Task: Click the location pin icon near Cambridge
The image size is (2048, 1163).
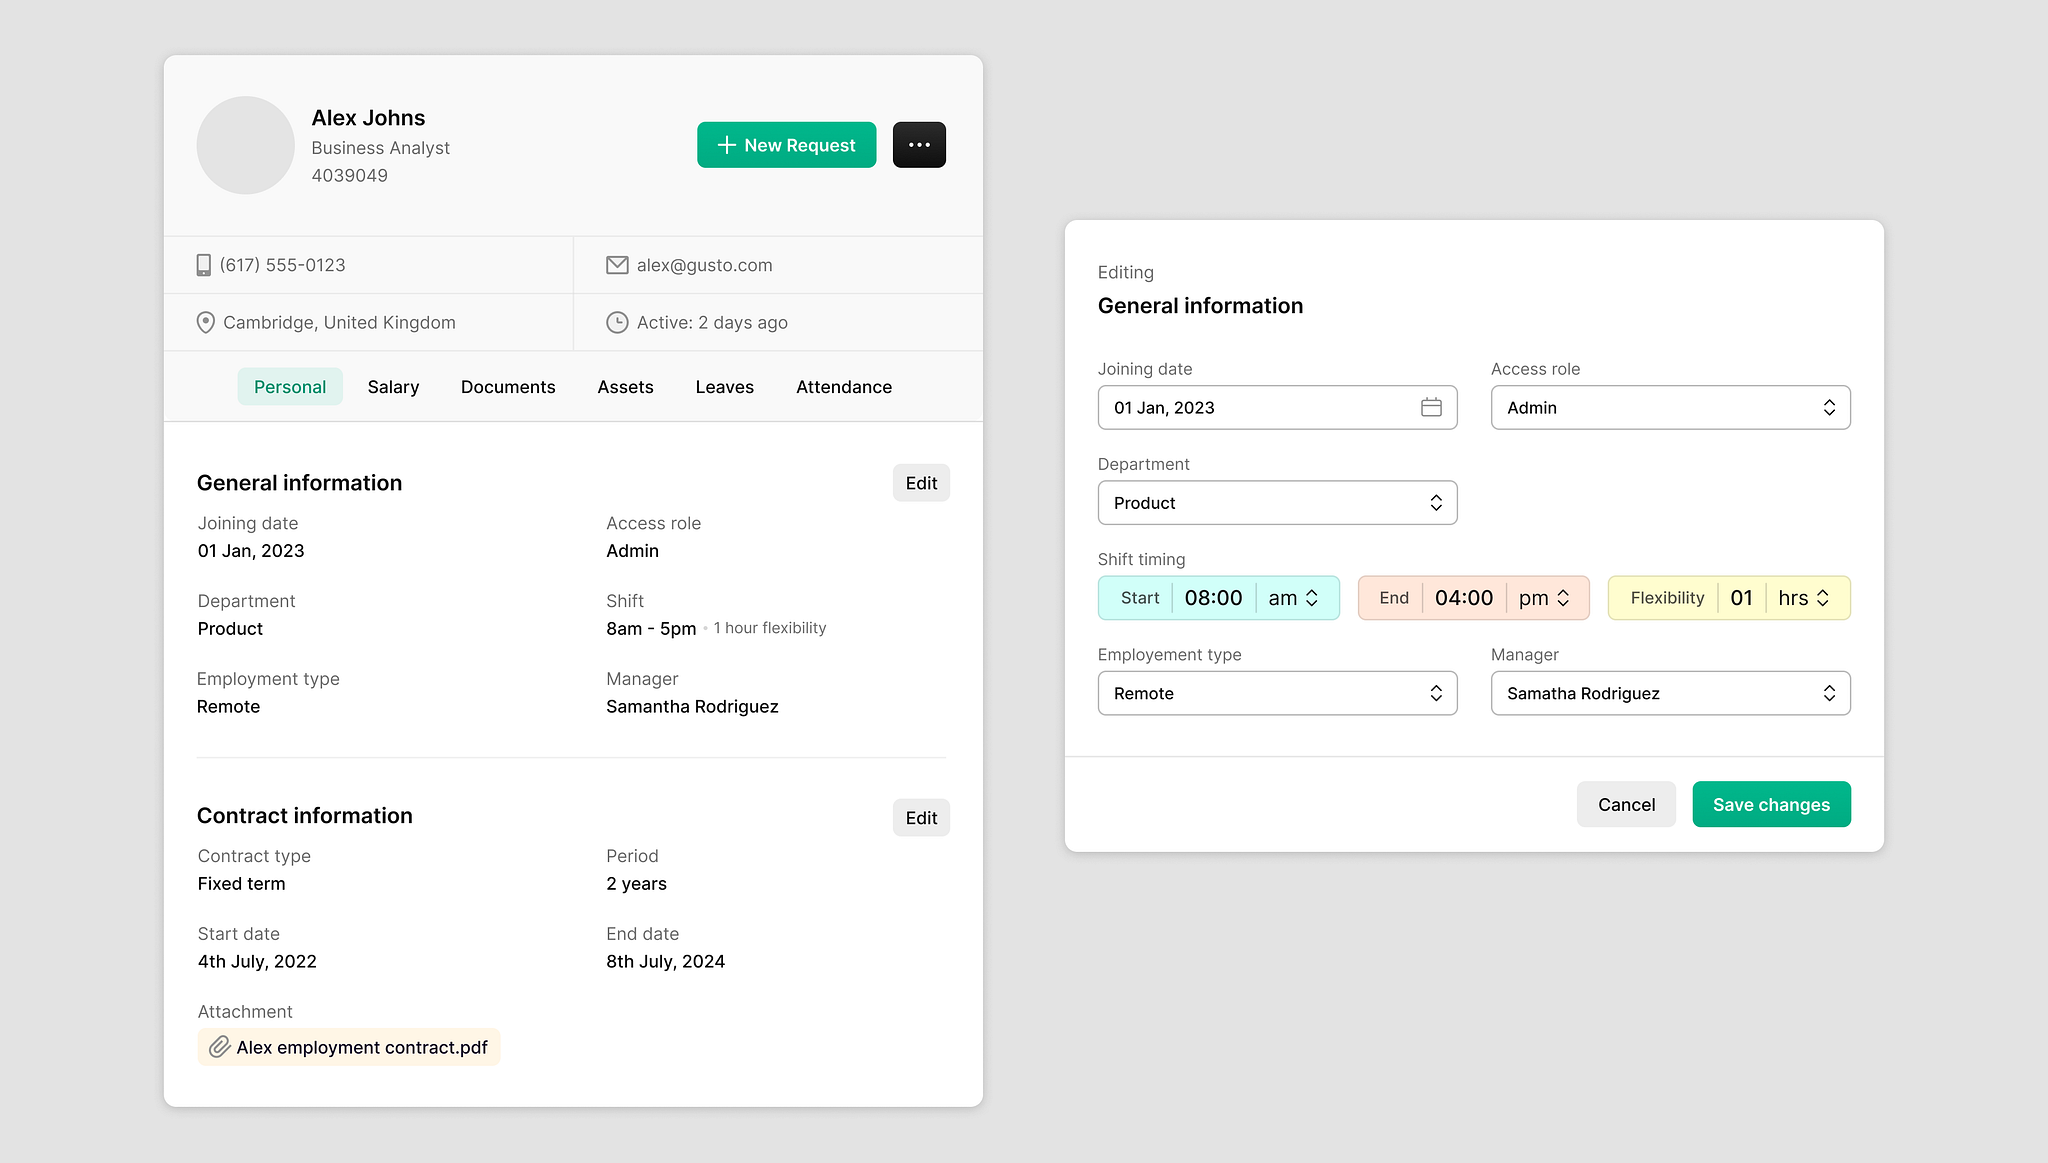Action: click(205, 322)
